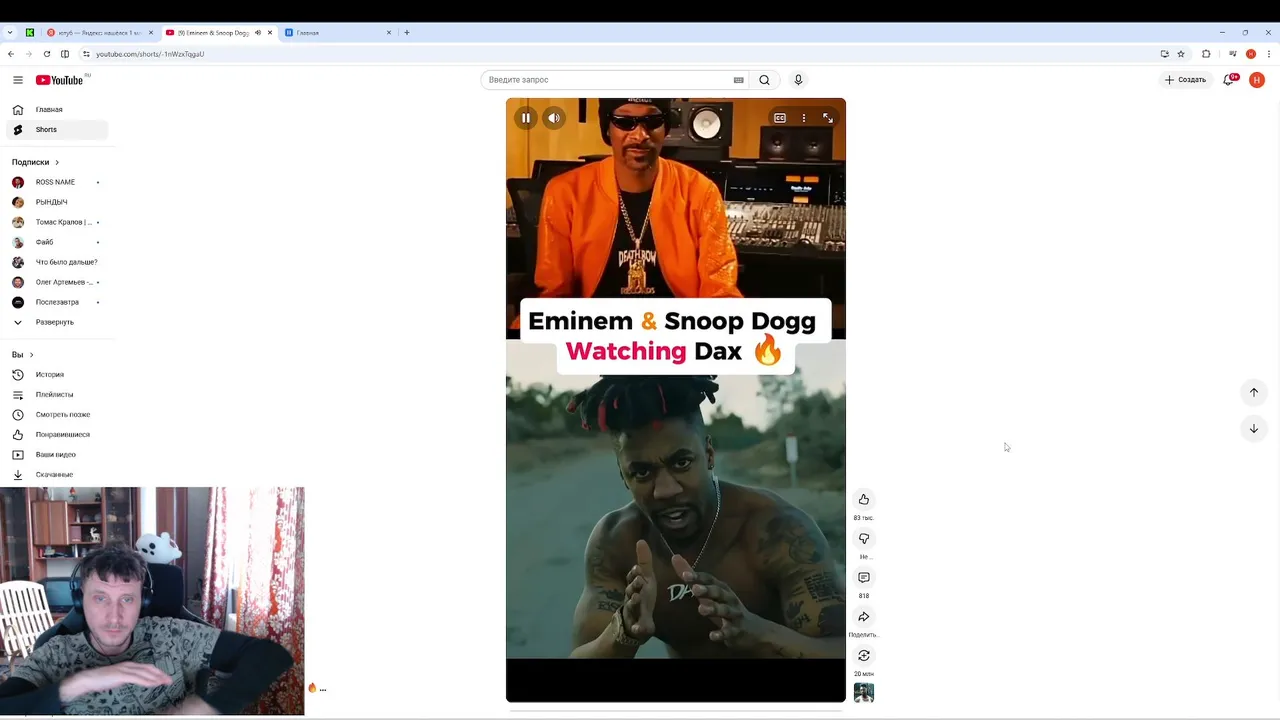The height and width of the screenshot is (720, 1280).
Task: Click the YouTube logo
Action: (x=60, y=80)
